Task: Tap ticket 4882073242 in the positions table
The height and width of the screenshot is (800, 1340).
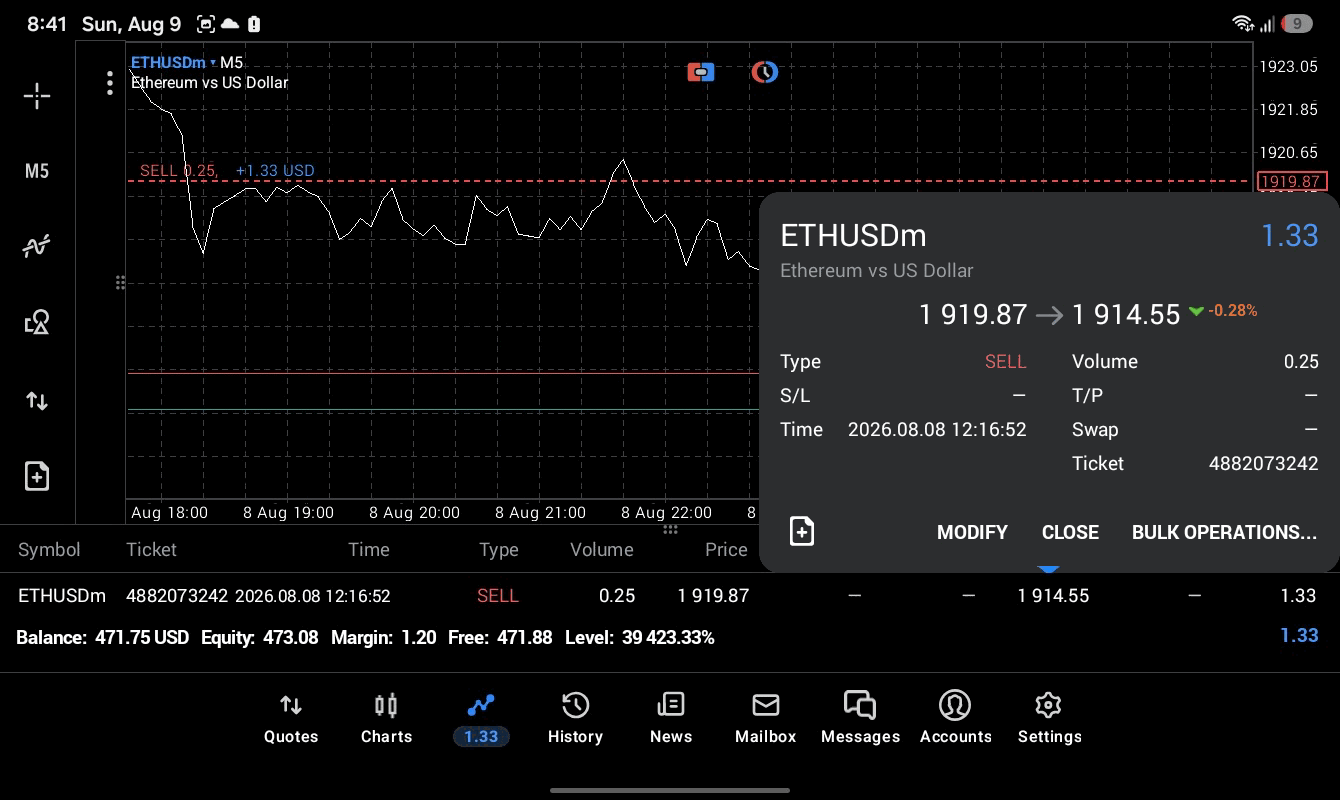Action: 178,596
